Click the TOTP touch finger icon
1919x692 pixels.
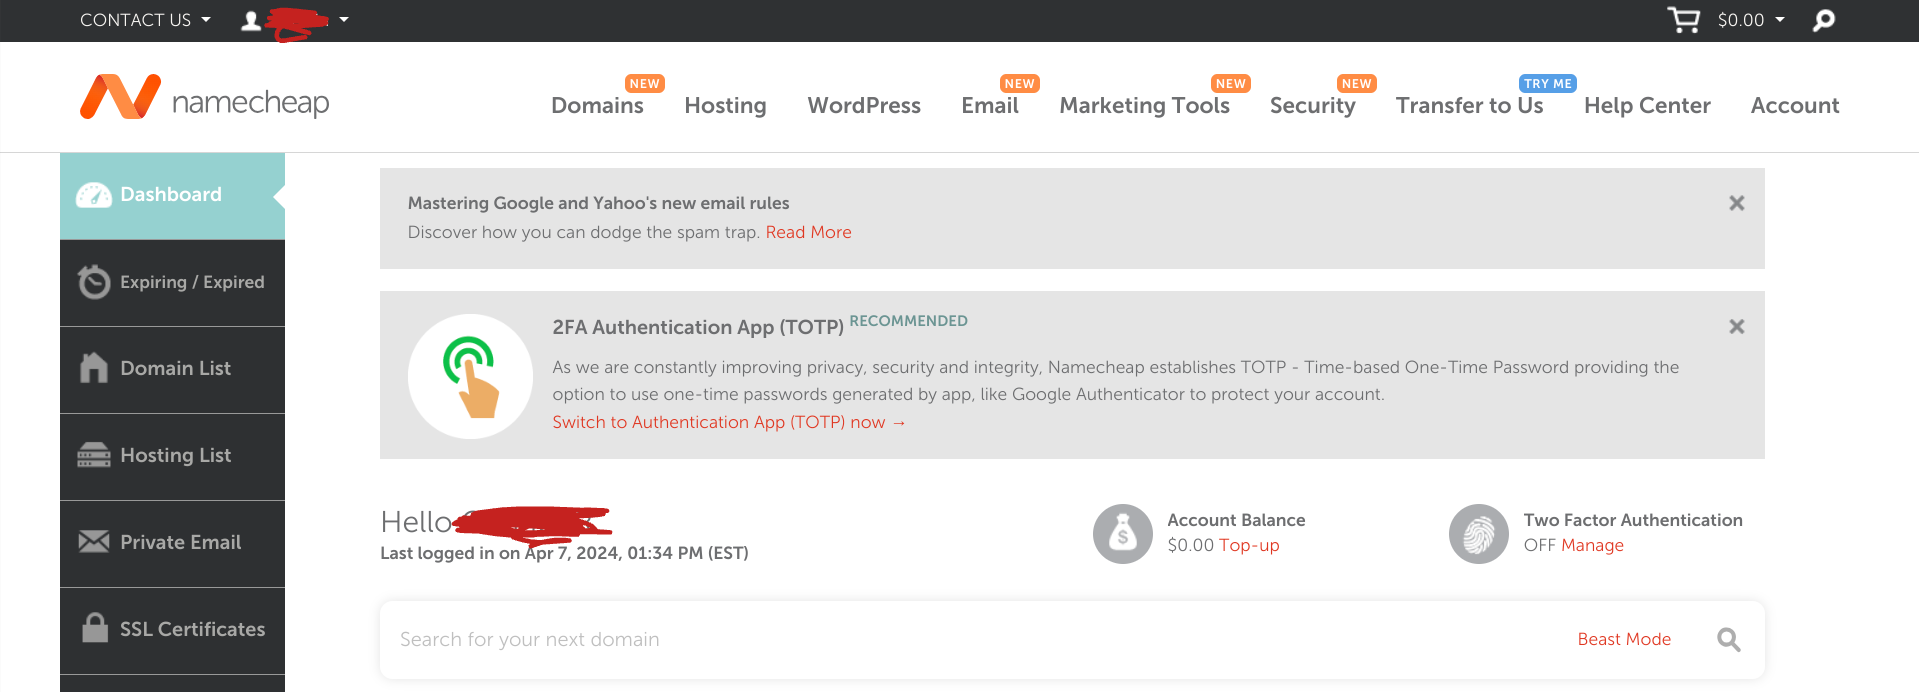point(470,376)
